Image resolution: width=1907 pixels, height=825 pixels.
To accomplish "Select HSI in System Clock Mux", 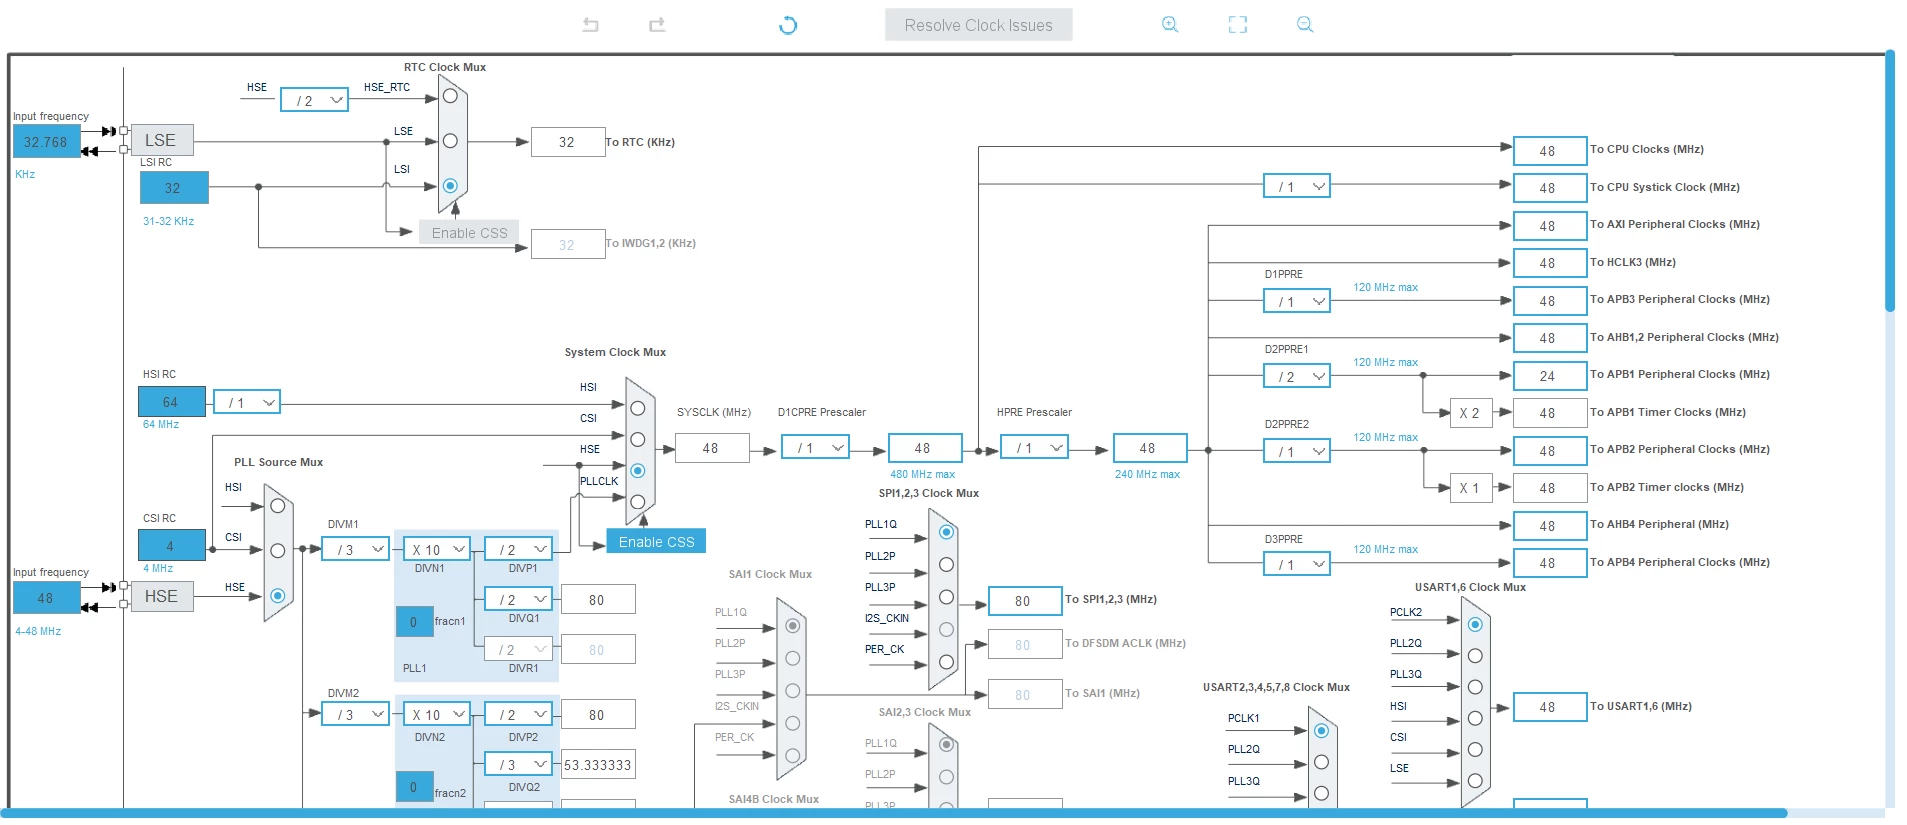I will [638, 408].
